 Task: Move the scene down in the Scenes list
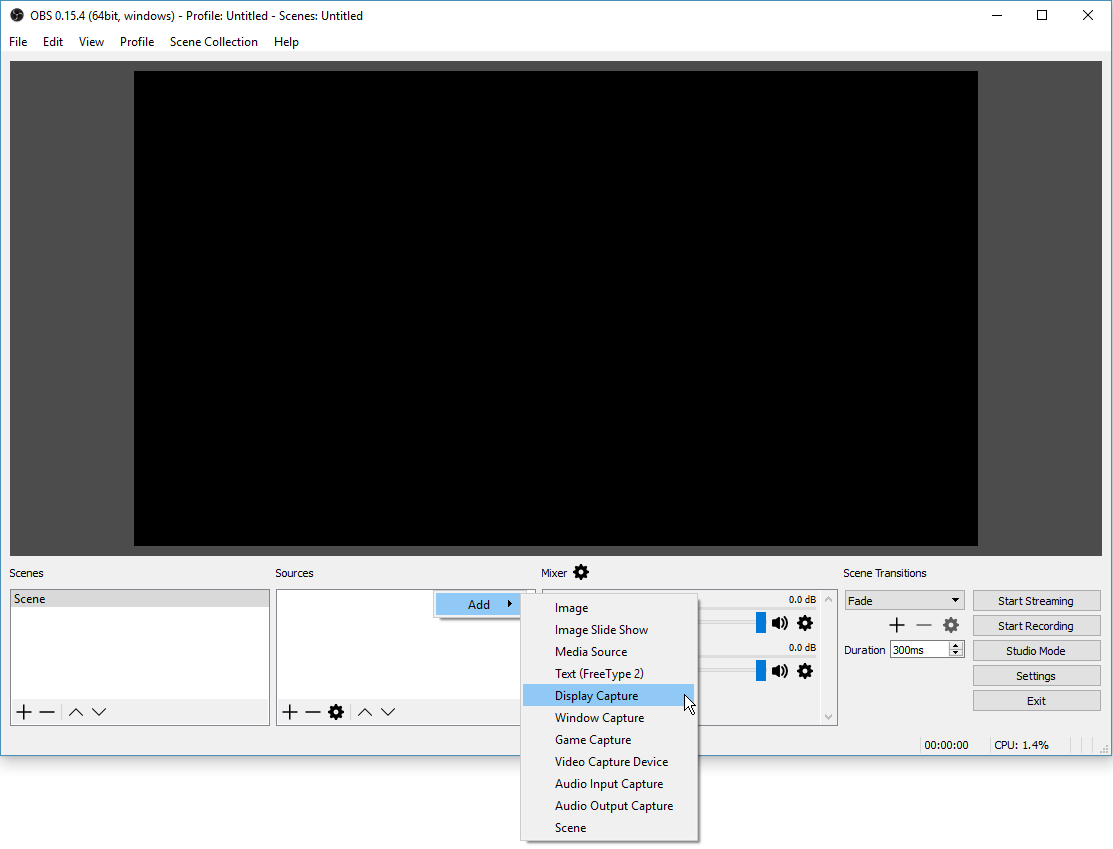[x=99, y=712]
